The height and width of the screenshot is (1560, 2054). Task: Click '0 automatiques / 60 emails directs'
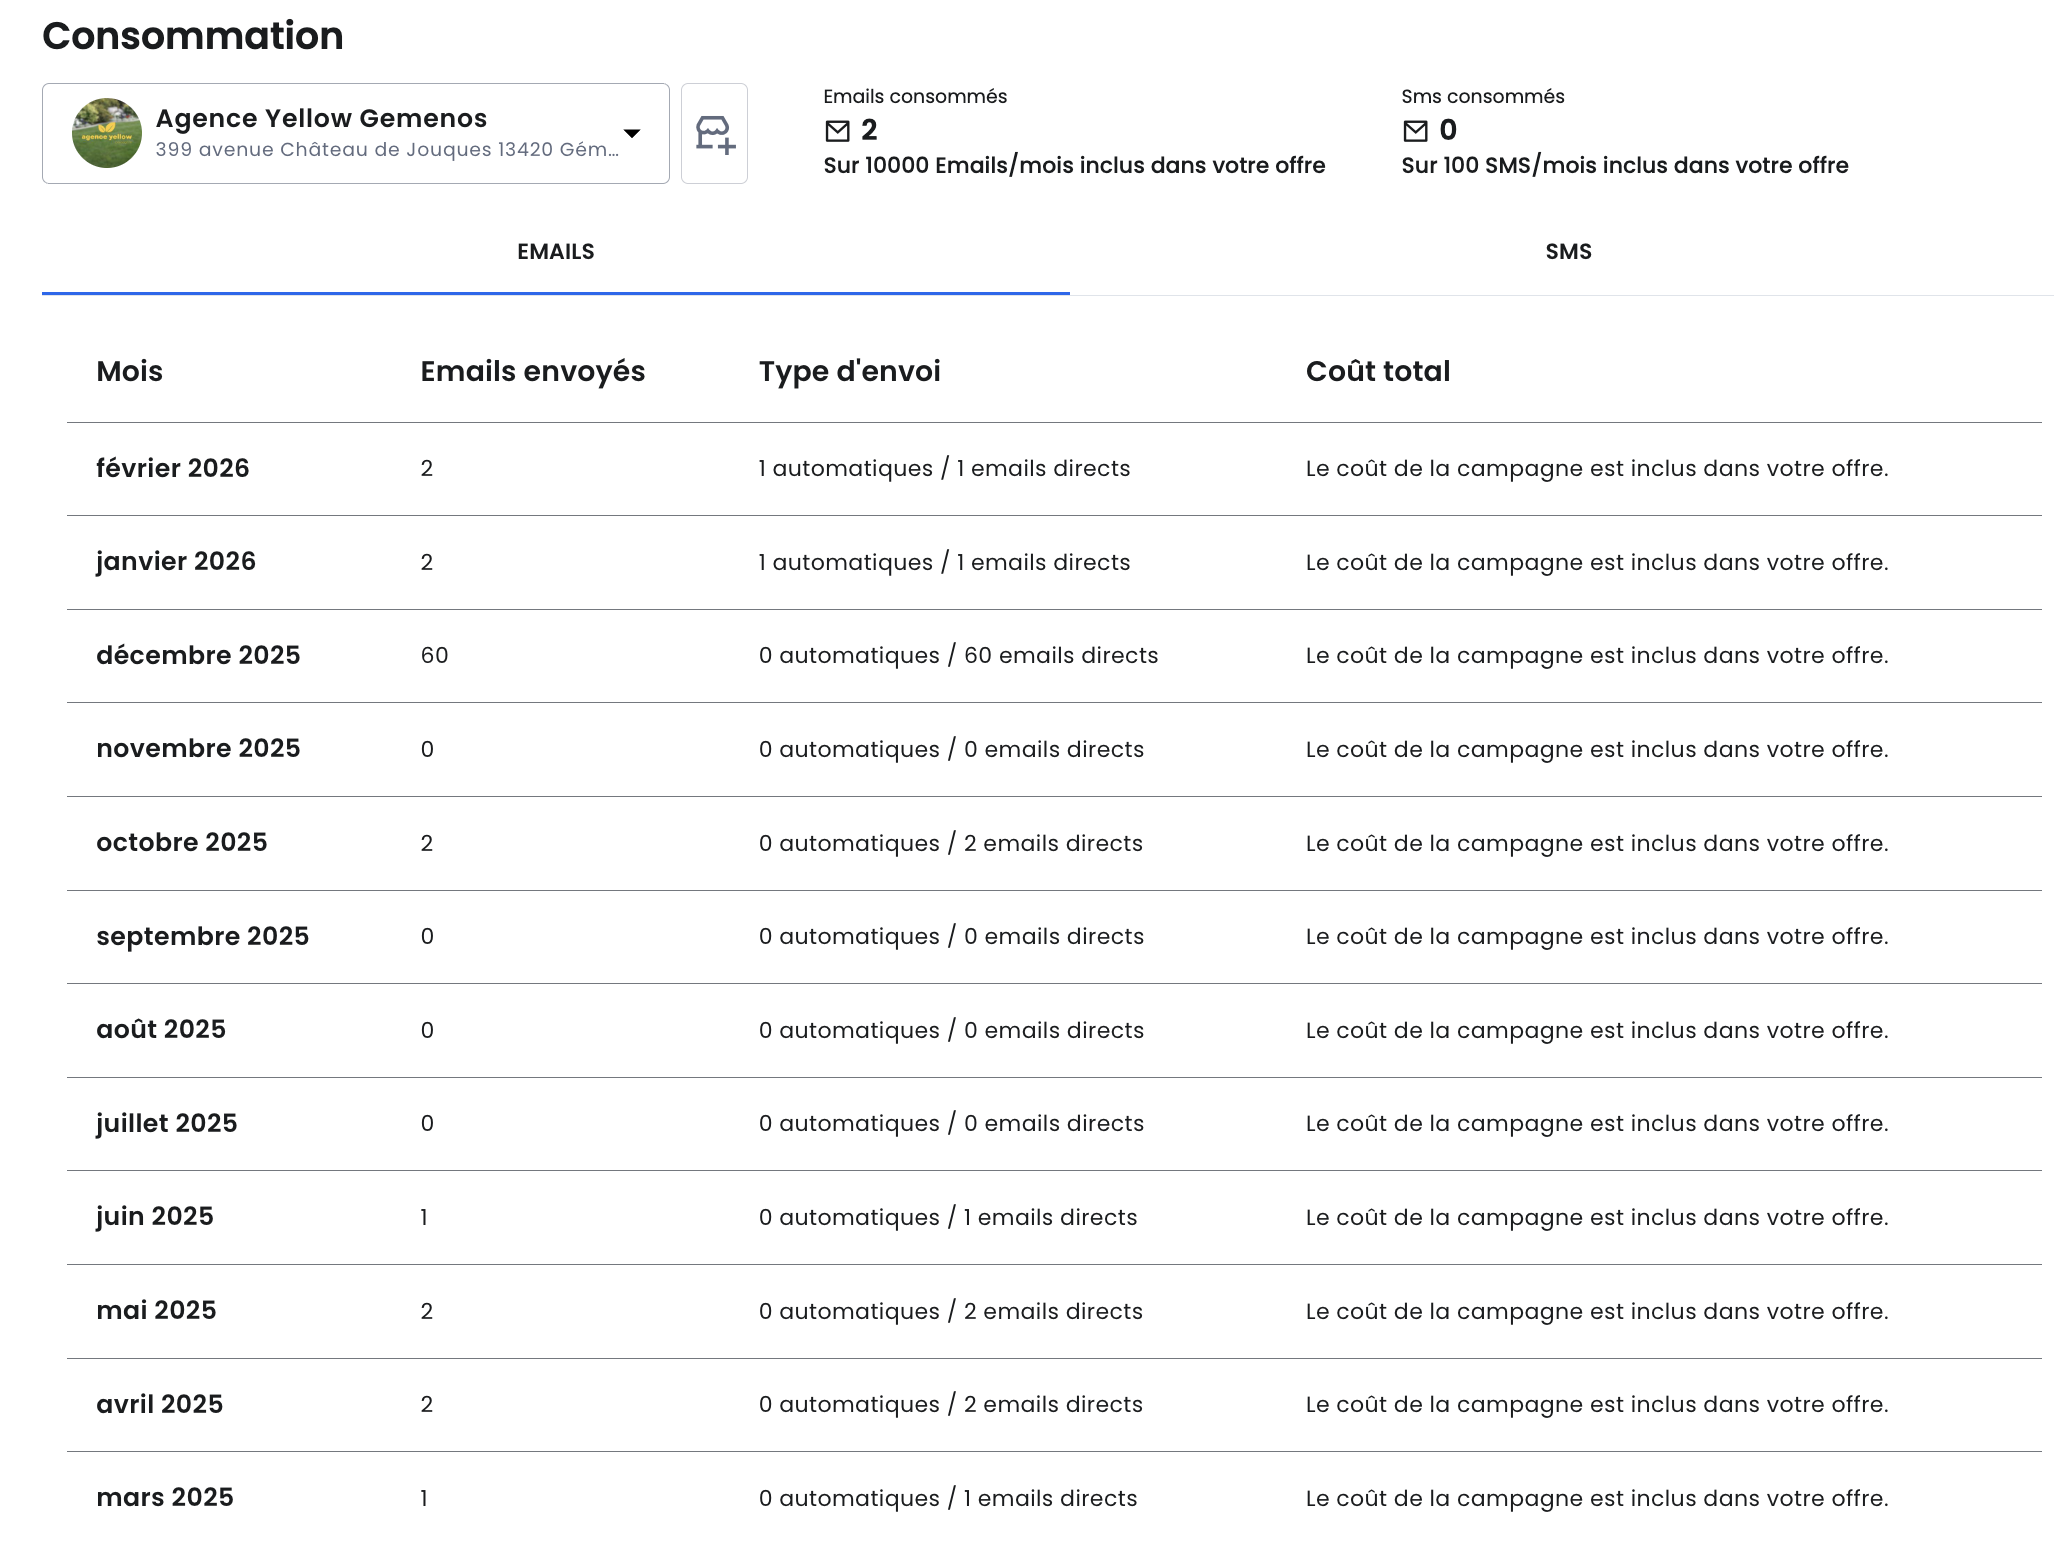(959, 655)
